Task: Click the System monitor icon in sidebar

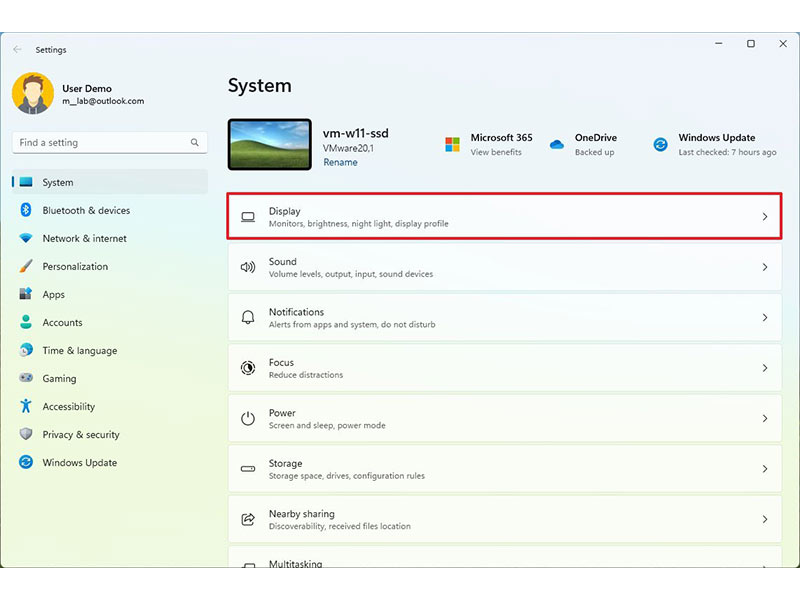Action: [x=26, y=182]
